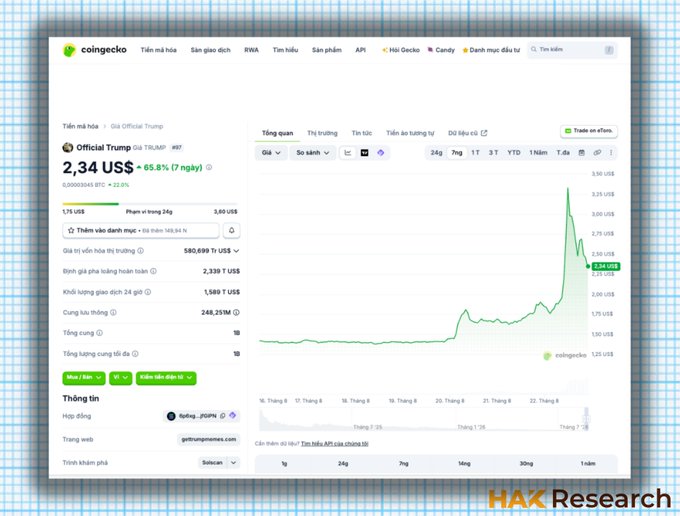
Task: Click the Tìm kiếm search field
Action: click(x=572, y=50)
